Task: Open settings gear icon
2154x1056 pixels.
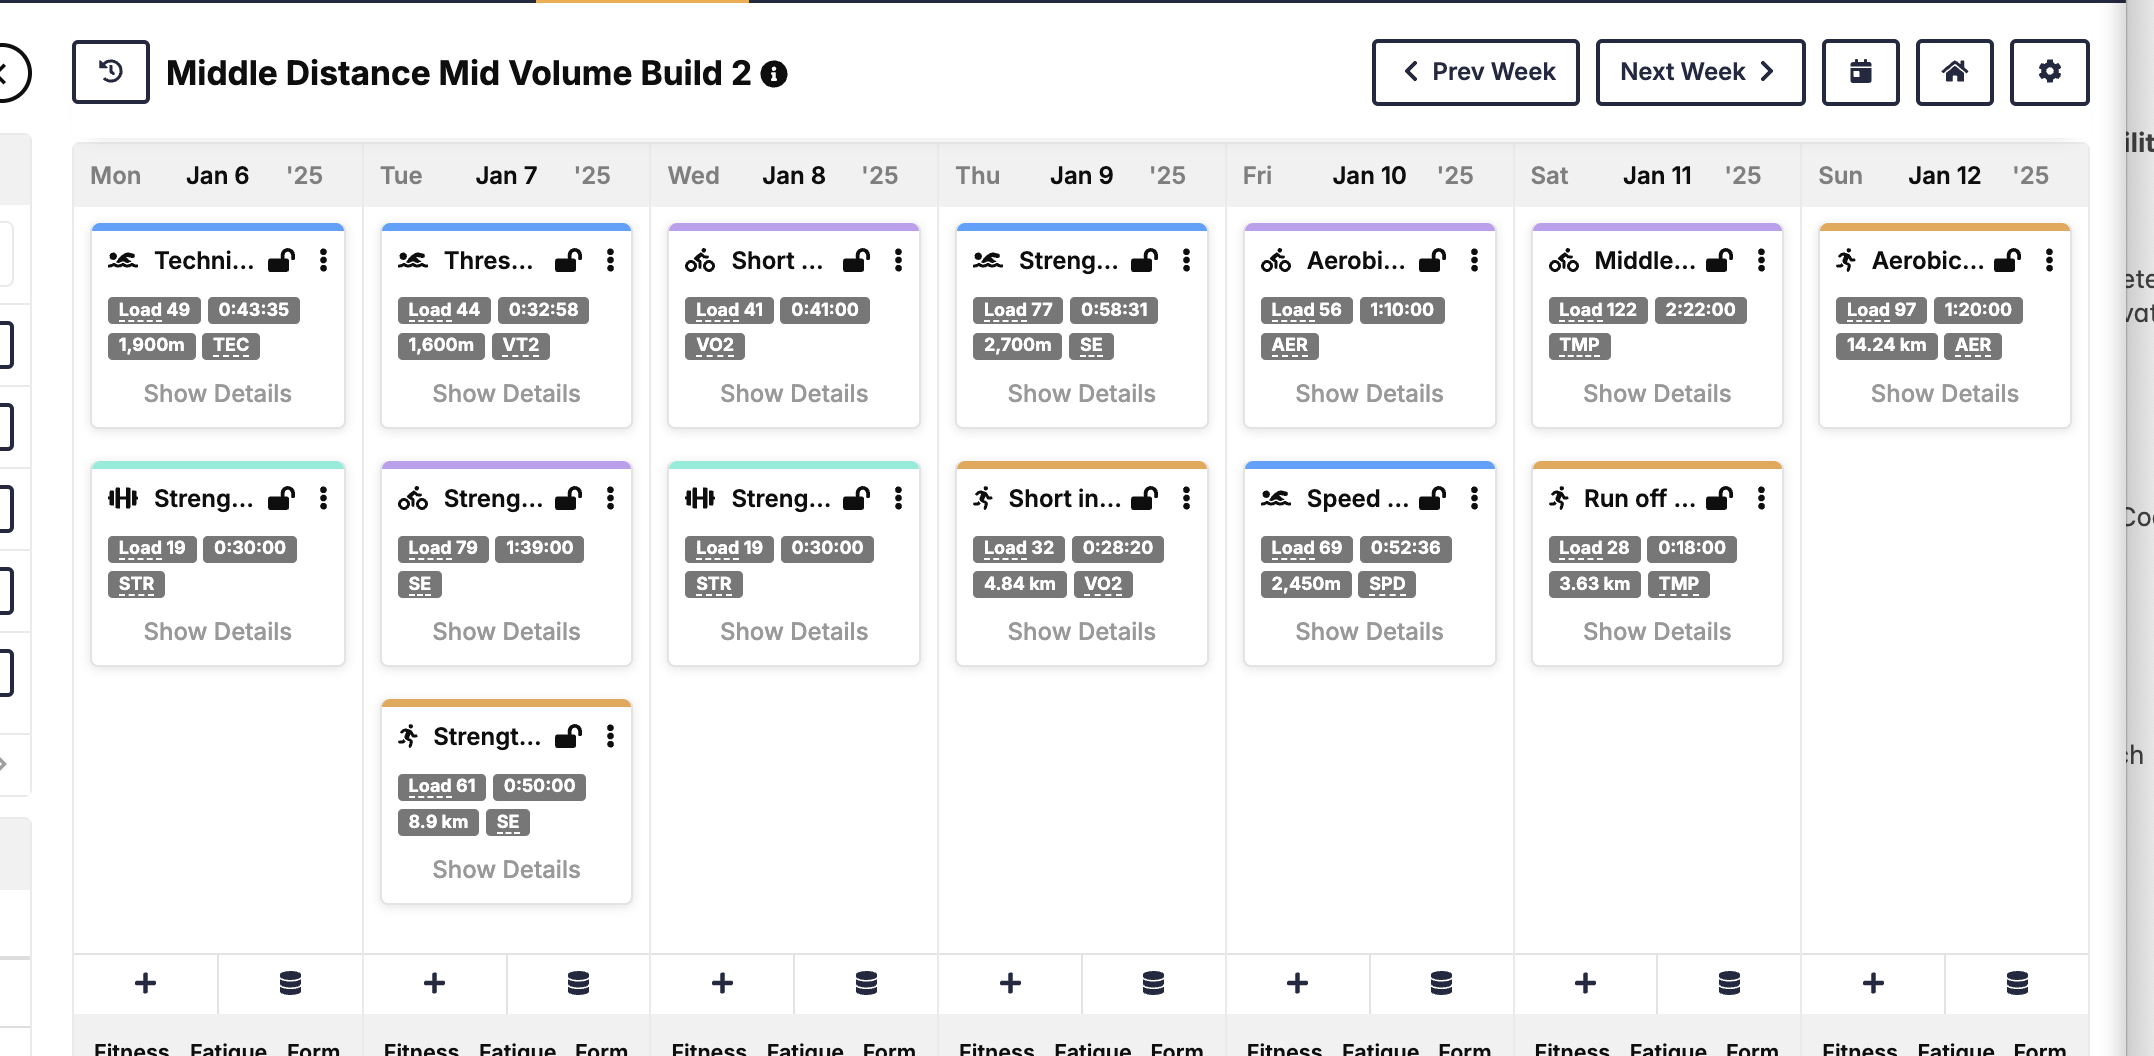Action: tap(2049, 72)
